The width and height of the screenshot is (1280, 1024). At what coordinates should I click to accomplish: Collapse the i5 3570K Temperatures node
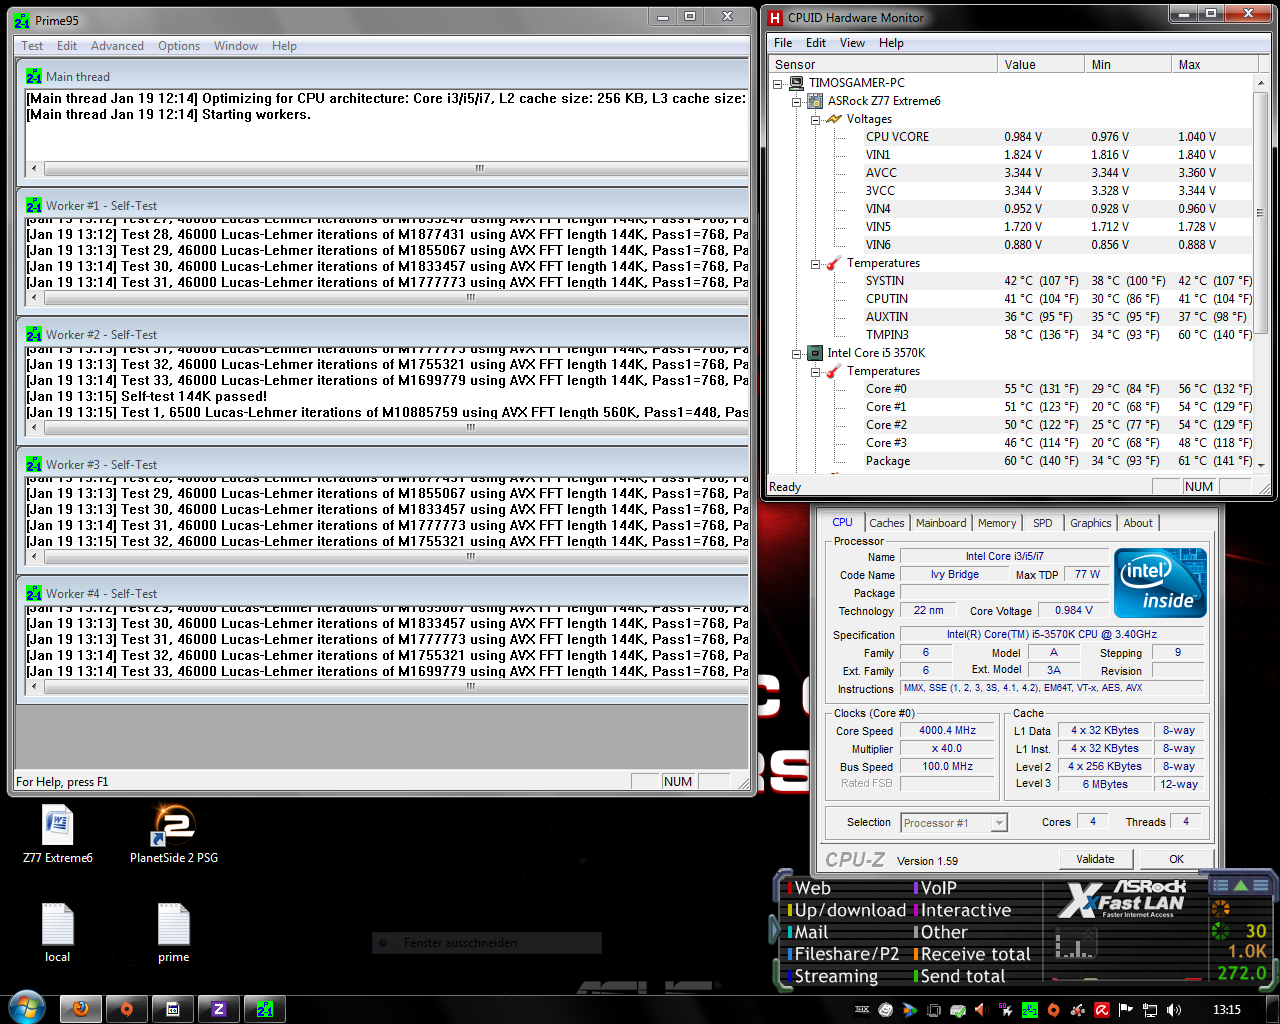click(816, 372)
